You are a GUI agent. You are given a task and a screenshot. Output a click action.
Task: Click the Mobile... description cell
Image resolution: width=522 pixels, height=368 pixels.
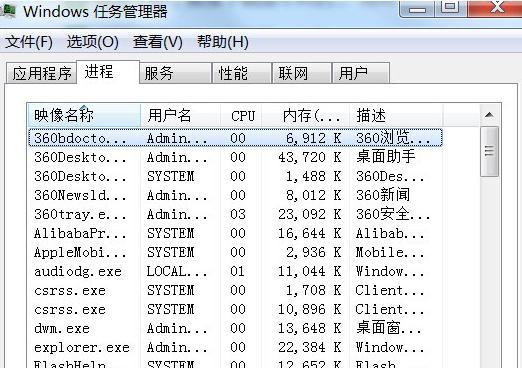click(390, 252)
